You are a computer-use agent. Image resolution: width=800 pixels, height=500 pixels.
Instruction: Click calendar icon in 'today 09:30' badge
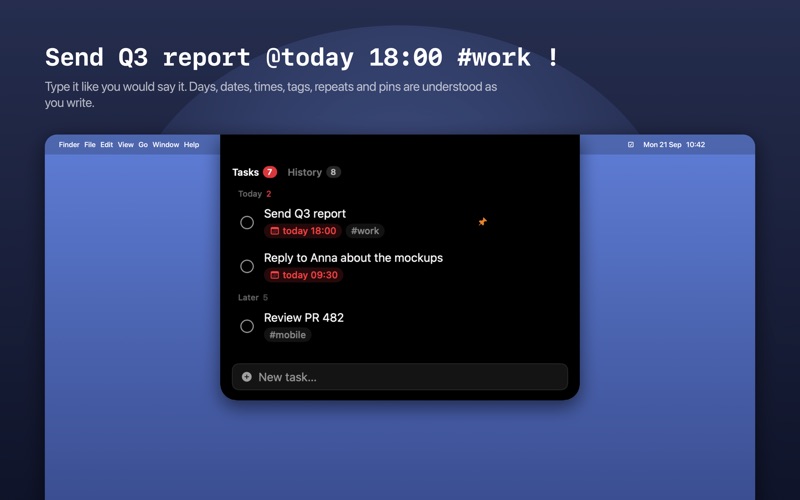[274, 276]
